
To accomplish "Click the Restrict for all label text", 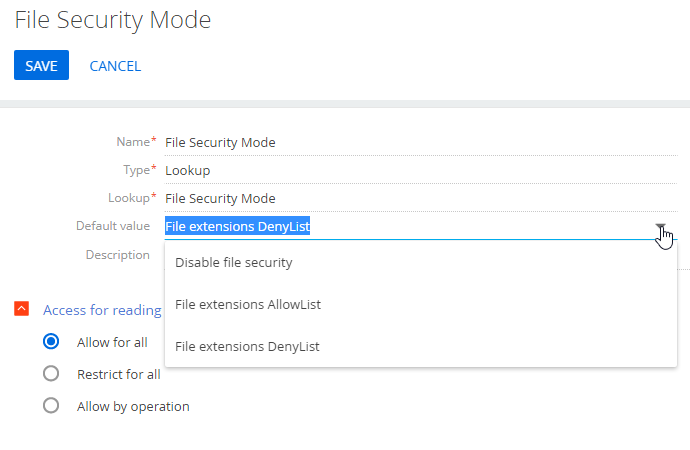I will (x=119, y=374).
